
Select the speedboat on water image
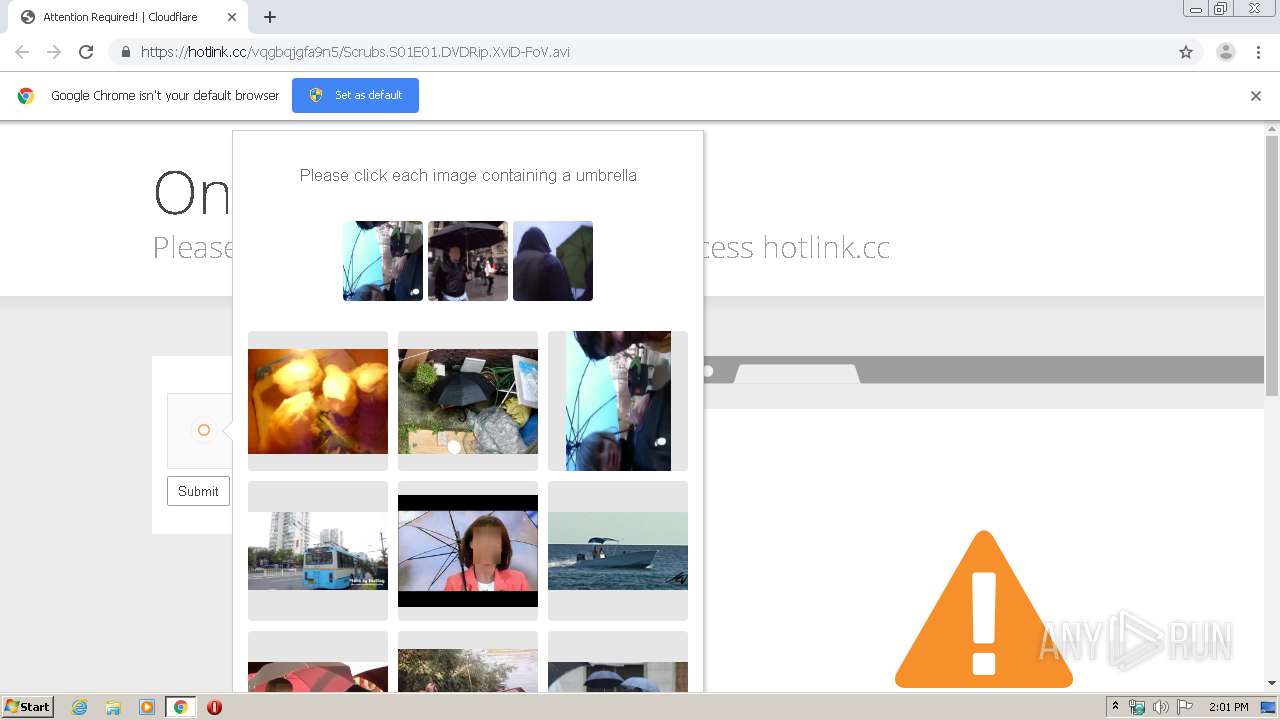618,551
